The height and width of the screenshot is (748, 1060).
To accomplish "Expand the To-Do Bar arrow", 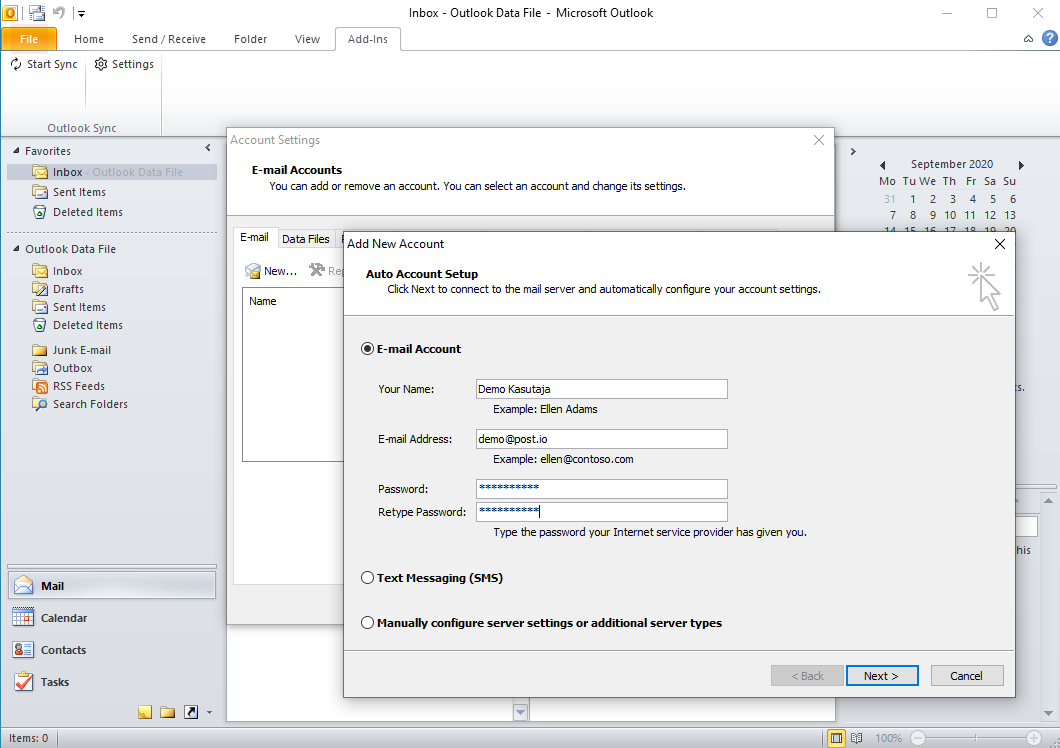I will click(853, 151).
